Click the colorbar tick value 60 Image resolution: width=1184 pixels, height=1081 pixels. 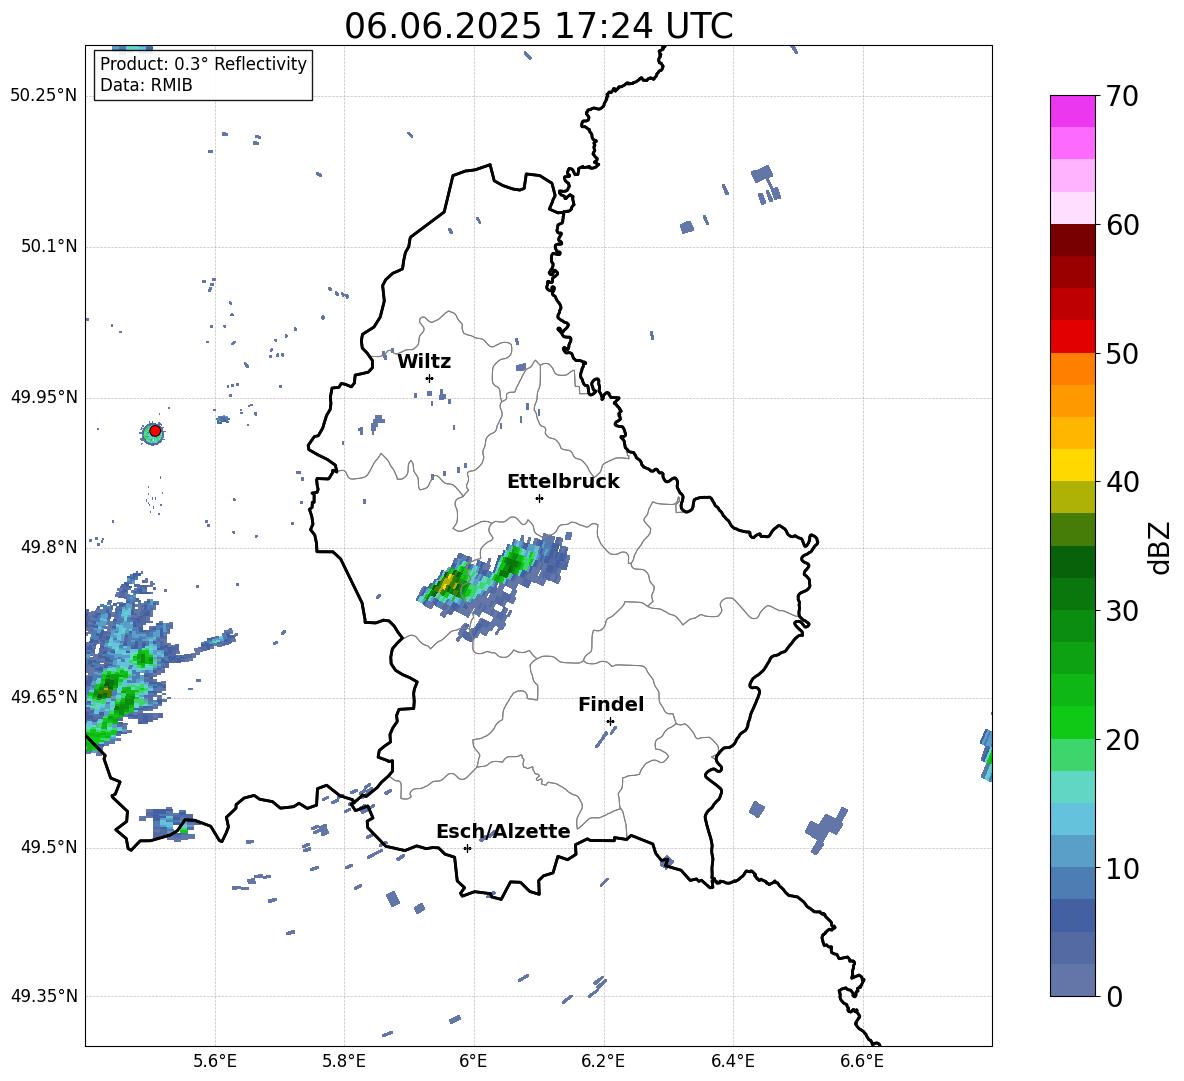coord(1122,225)
